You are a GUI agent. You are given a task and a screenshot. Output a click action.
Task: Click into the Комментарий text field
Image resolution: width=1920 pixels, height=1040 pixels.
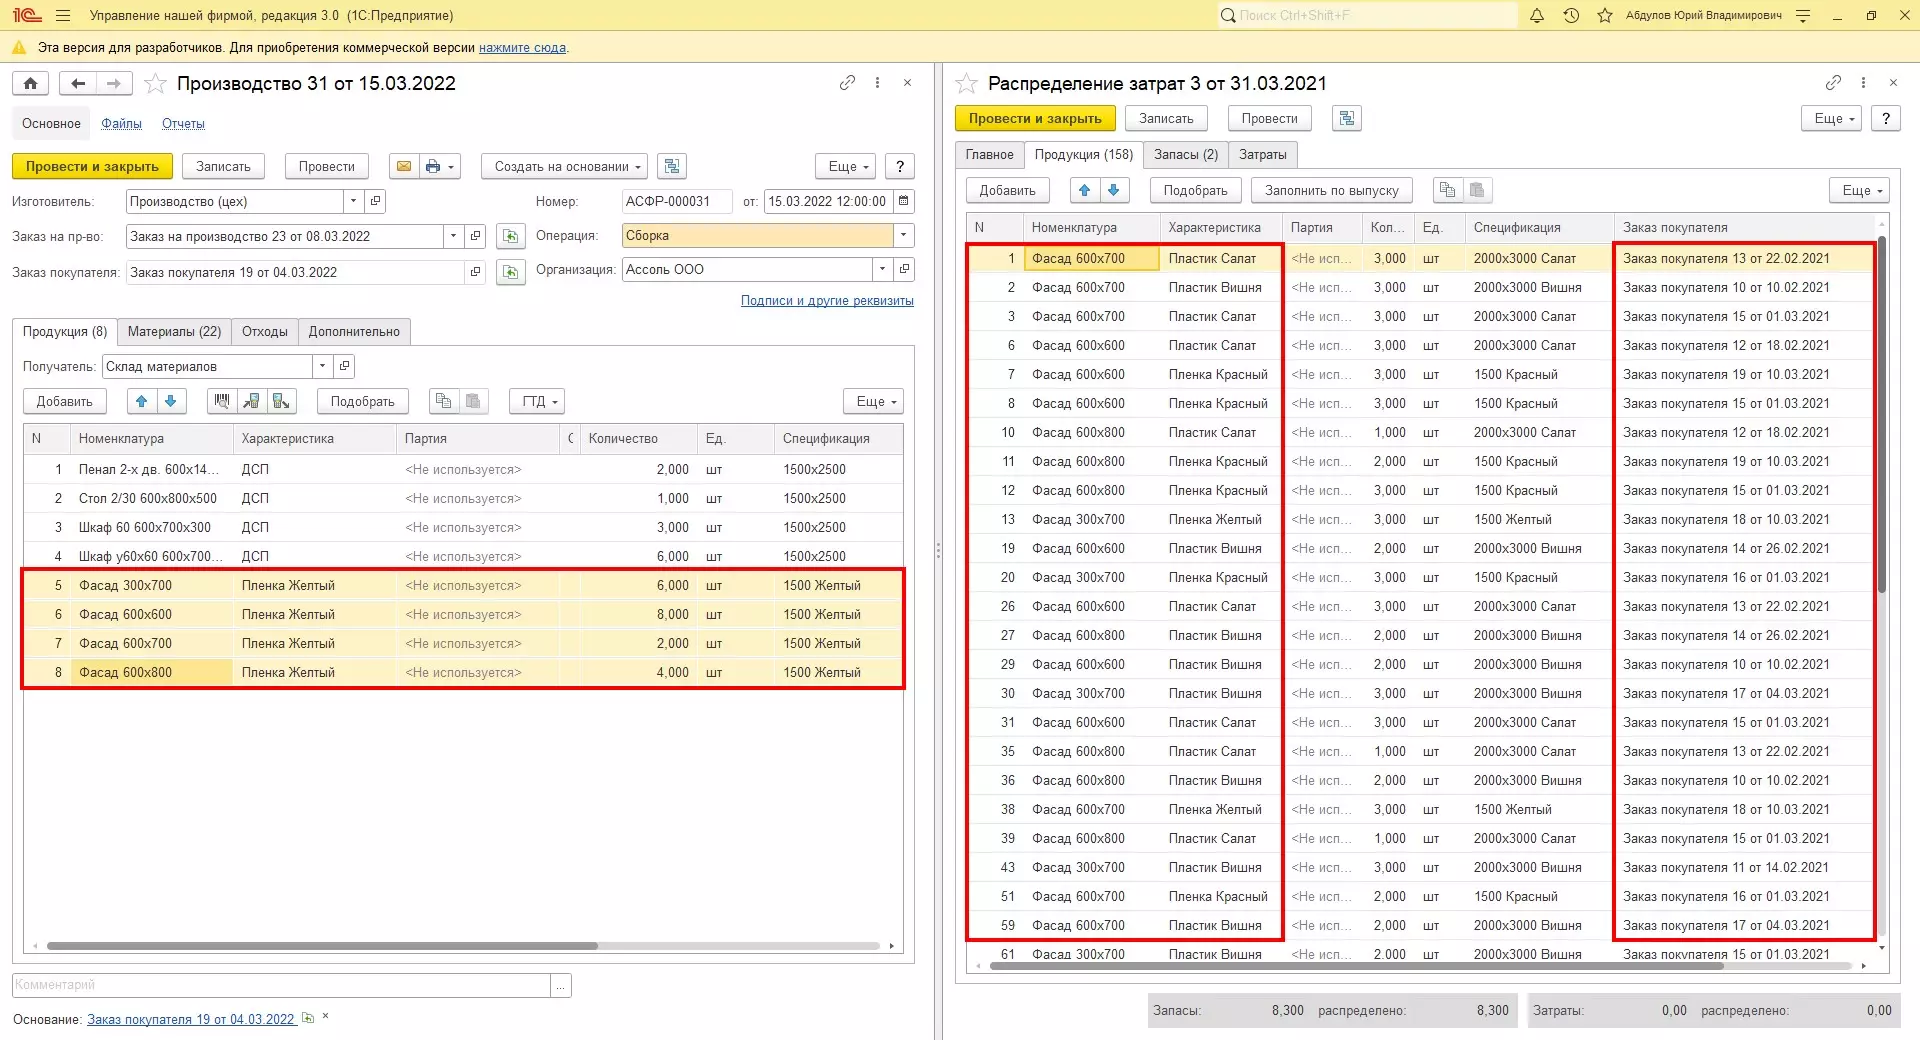[280, 986]
